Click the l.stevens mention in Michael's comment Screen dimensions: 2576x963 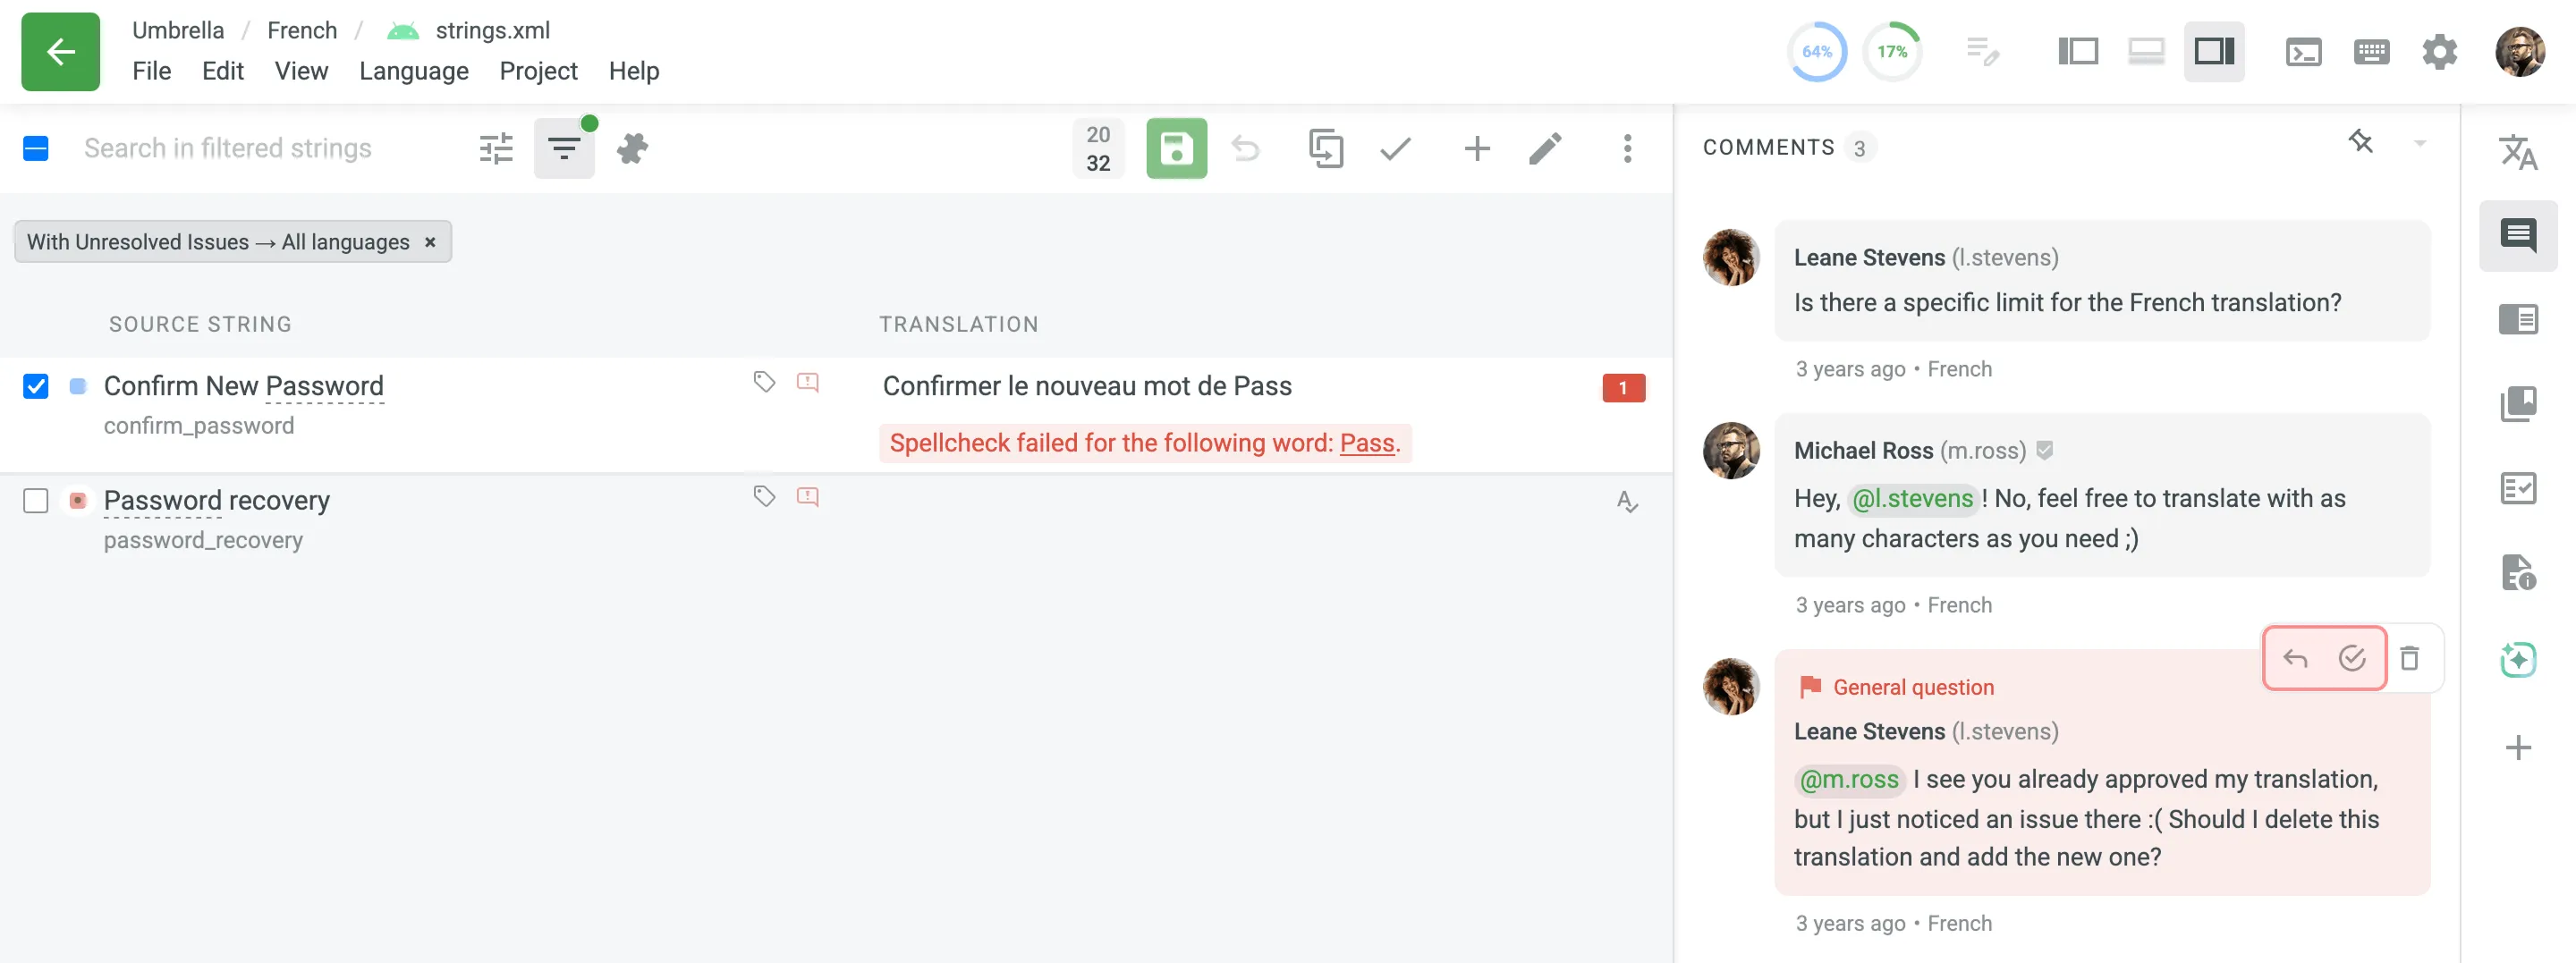pyautogui.click(x=1913, y=498)
